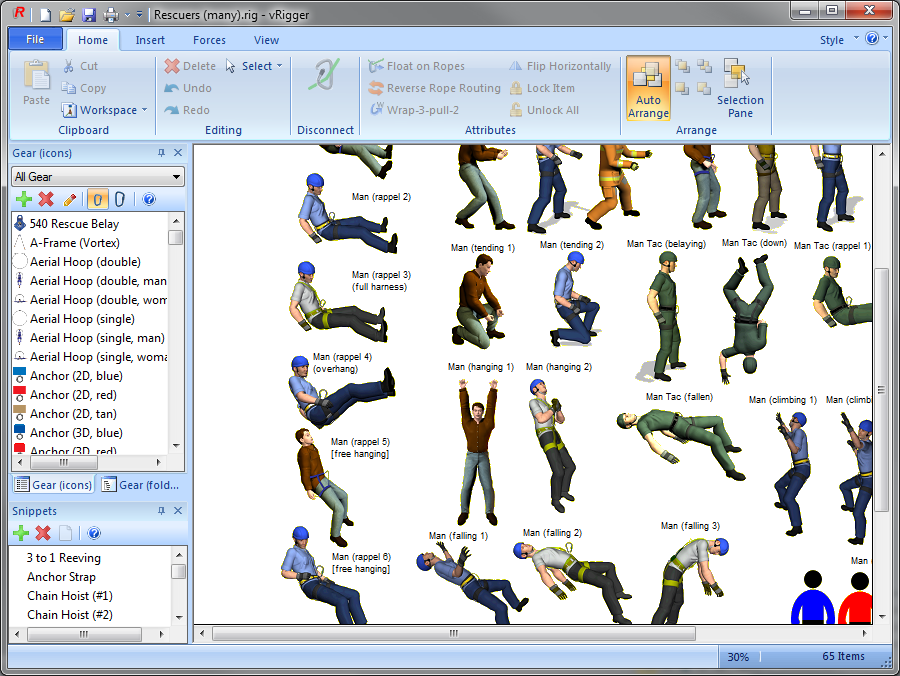Click the red X to delete a snippet
Screen dimensions: 900x676
click(x=41, y=533)
